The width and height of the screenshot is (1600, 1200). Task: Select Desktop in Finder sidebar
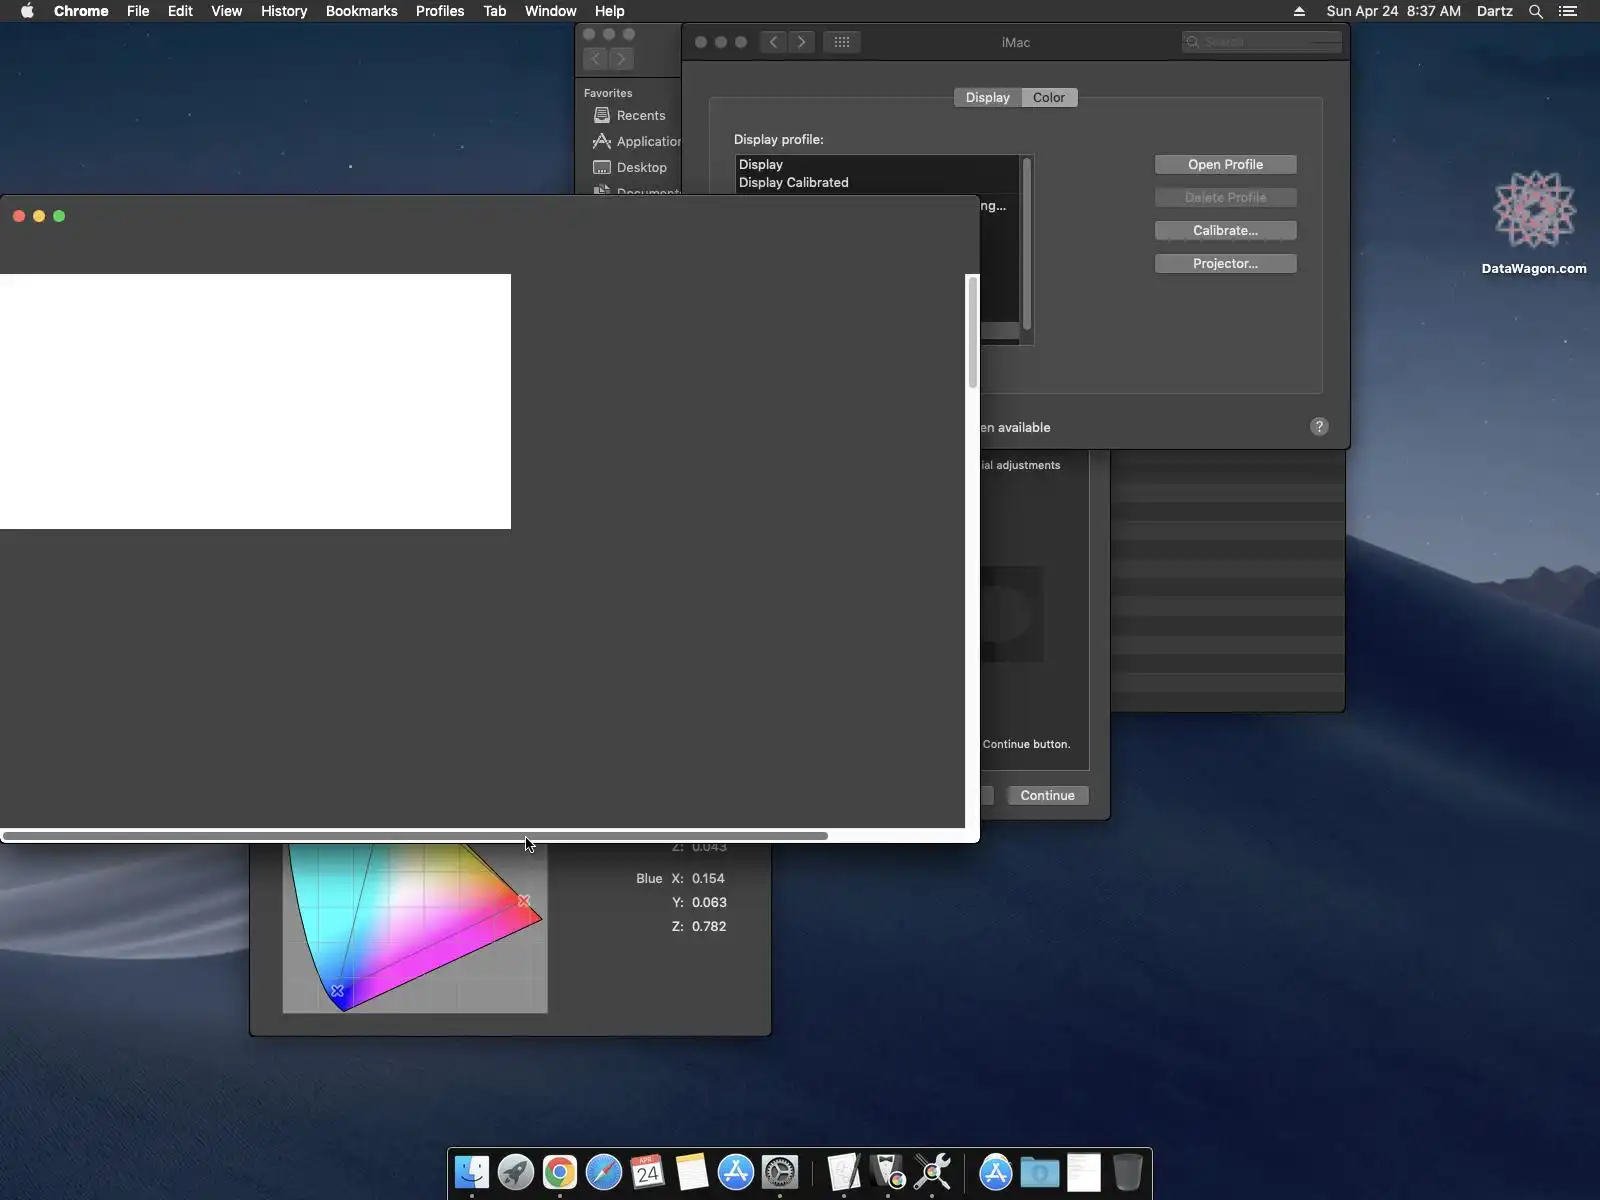631,167
